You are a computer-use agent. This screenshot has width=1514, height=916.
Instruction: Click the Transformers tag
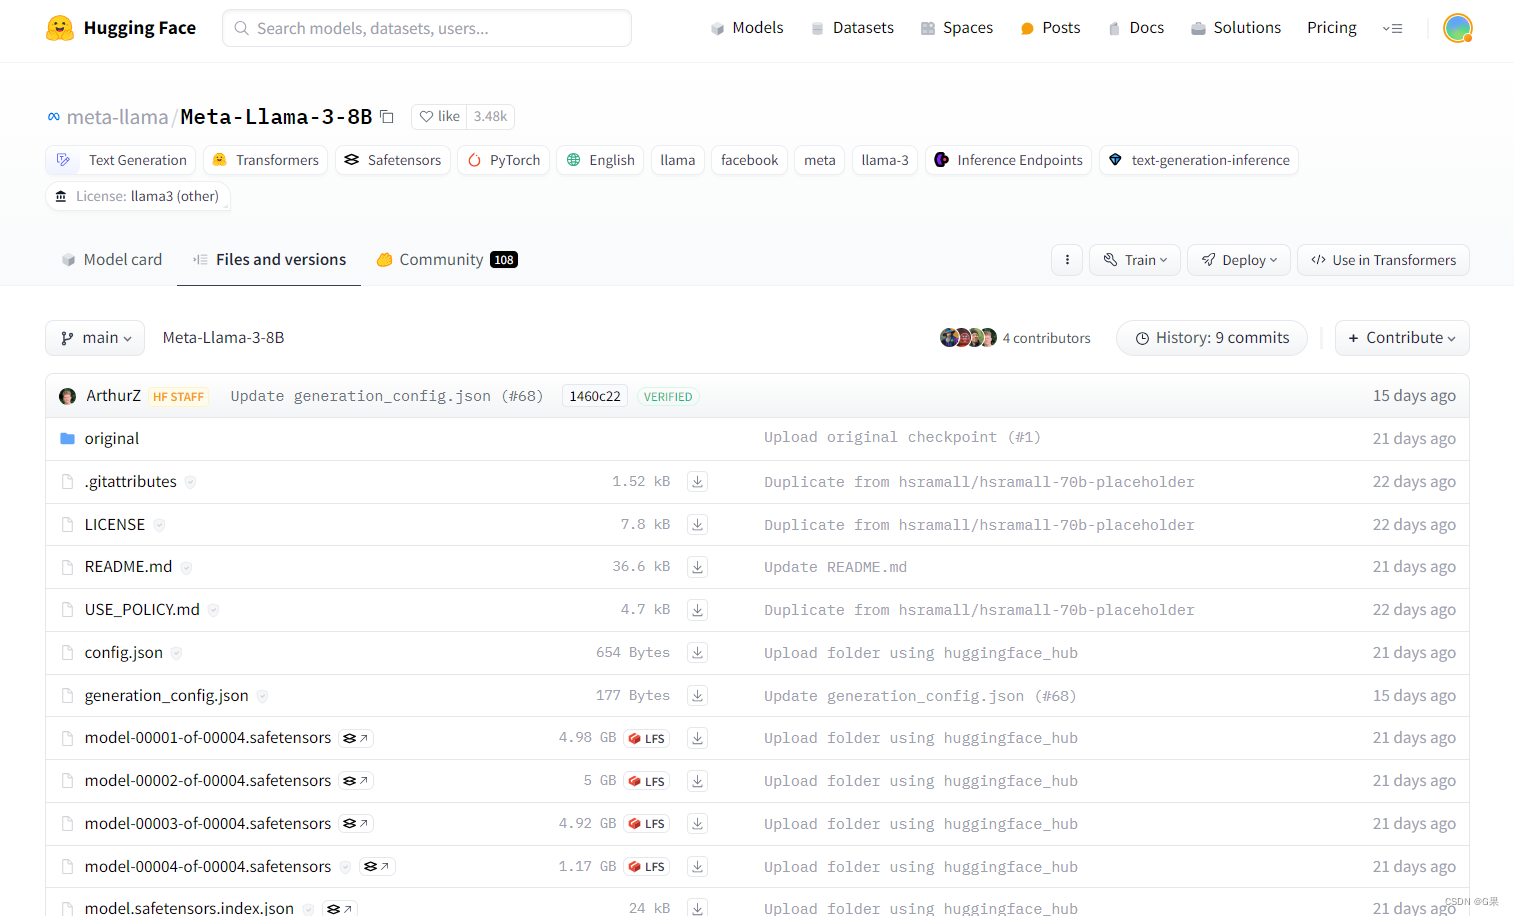tap(266, 160)
